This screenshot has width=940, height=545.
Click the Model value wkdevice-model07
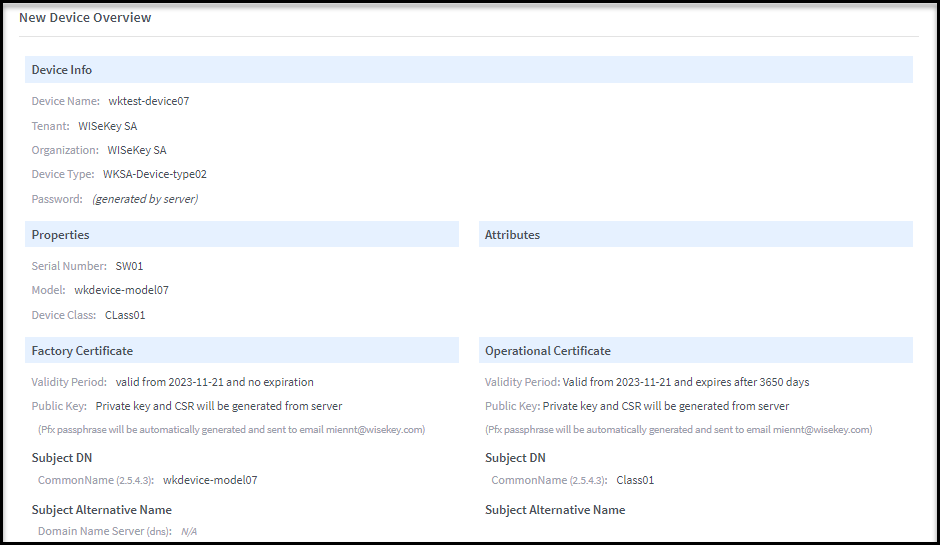121,290
